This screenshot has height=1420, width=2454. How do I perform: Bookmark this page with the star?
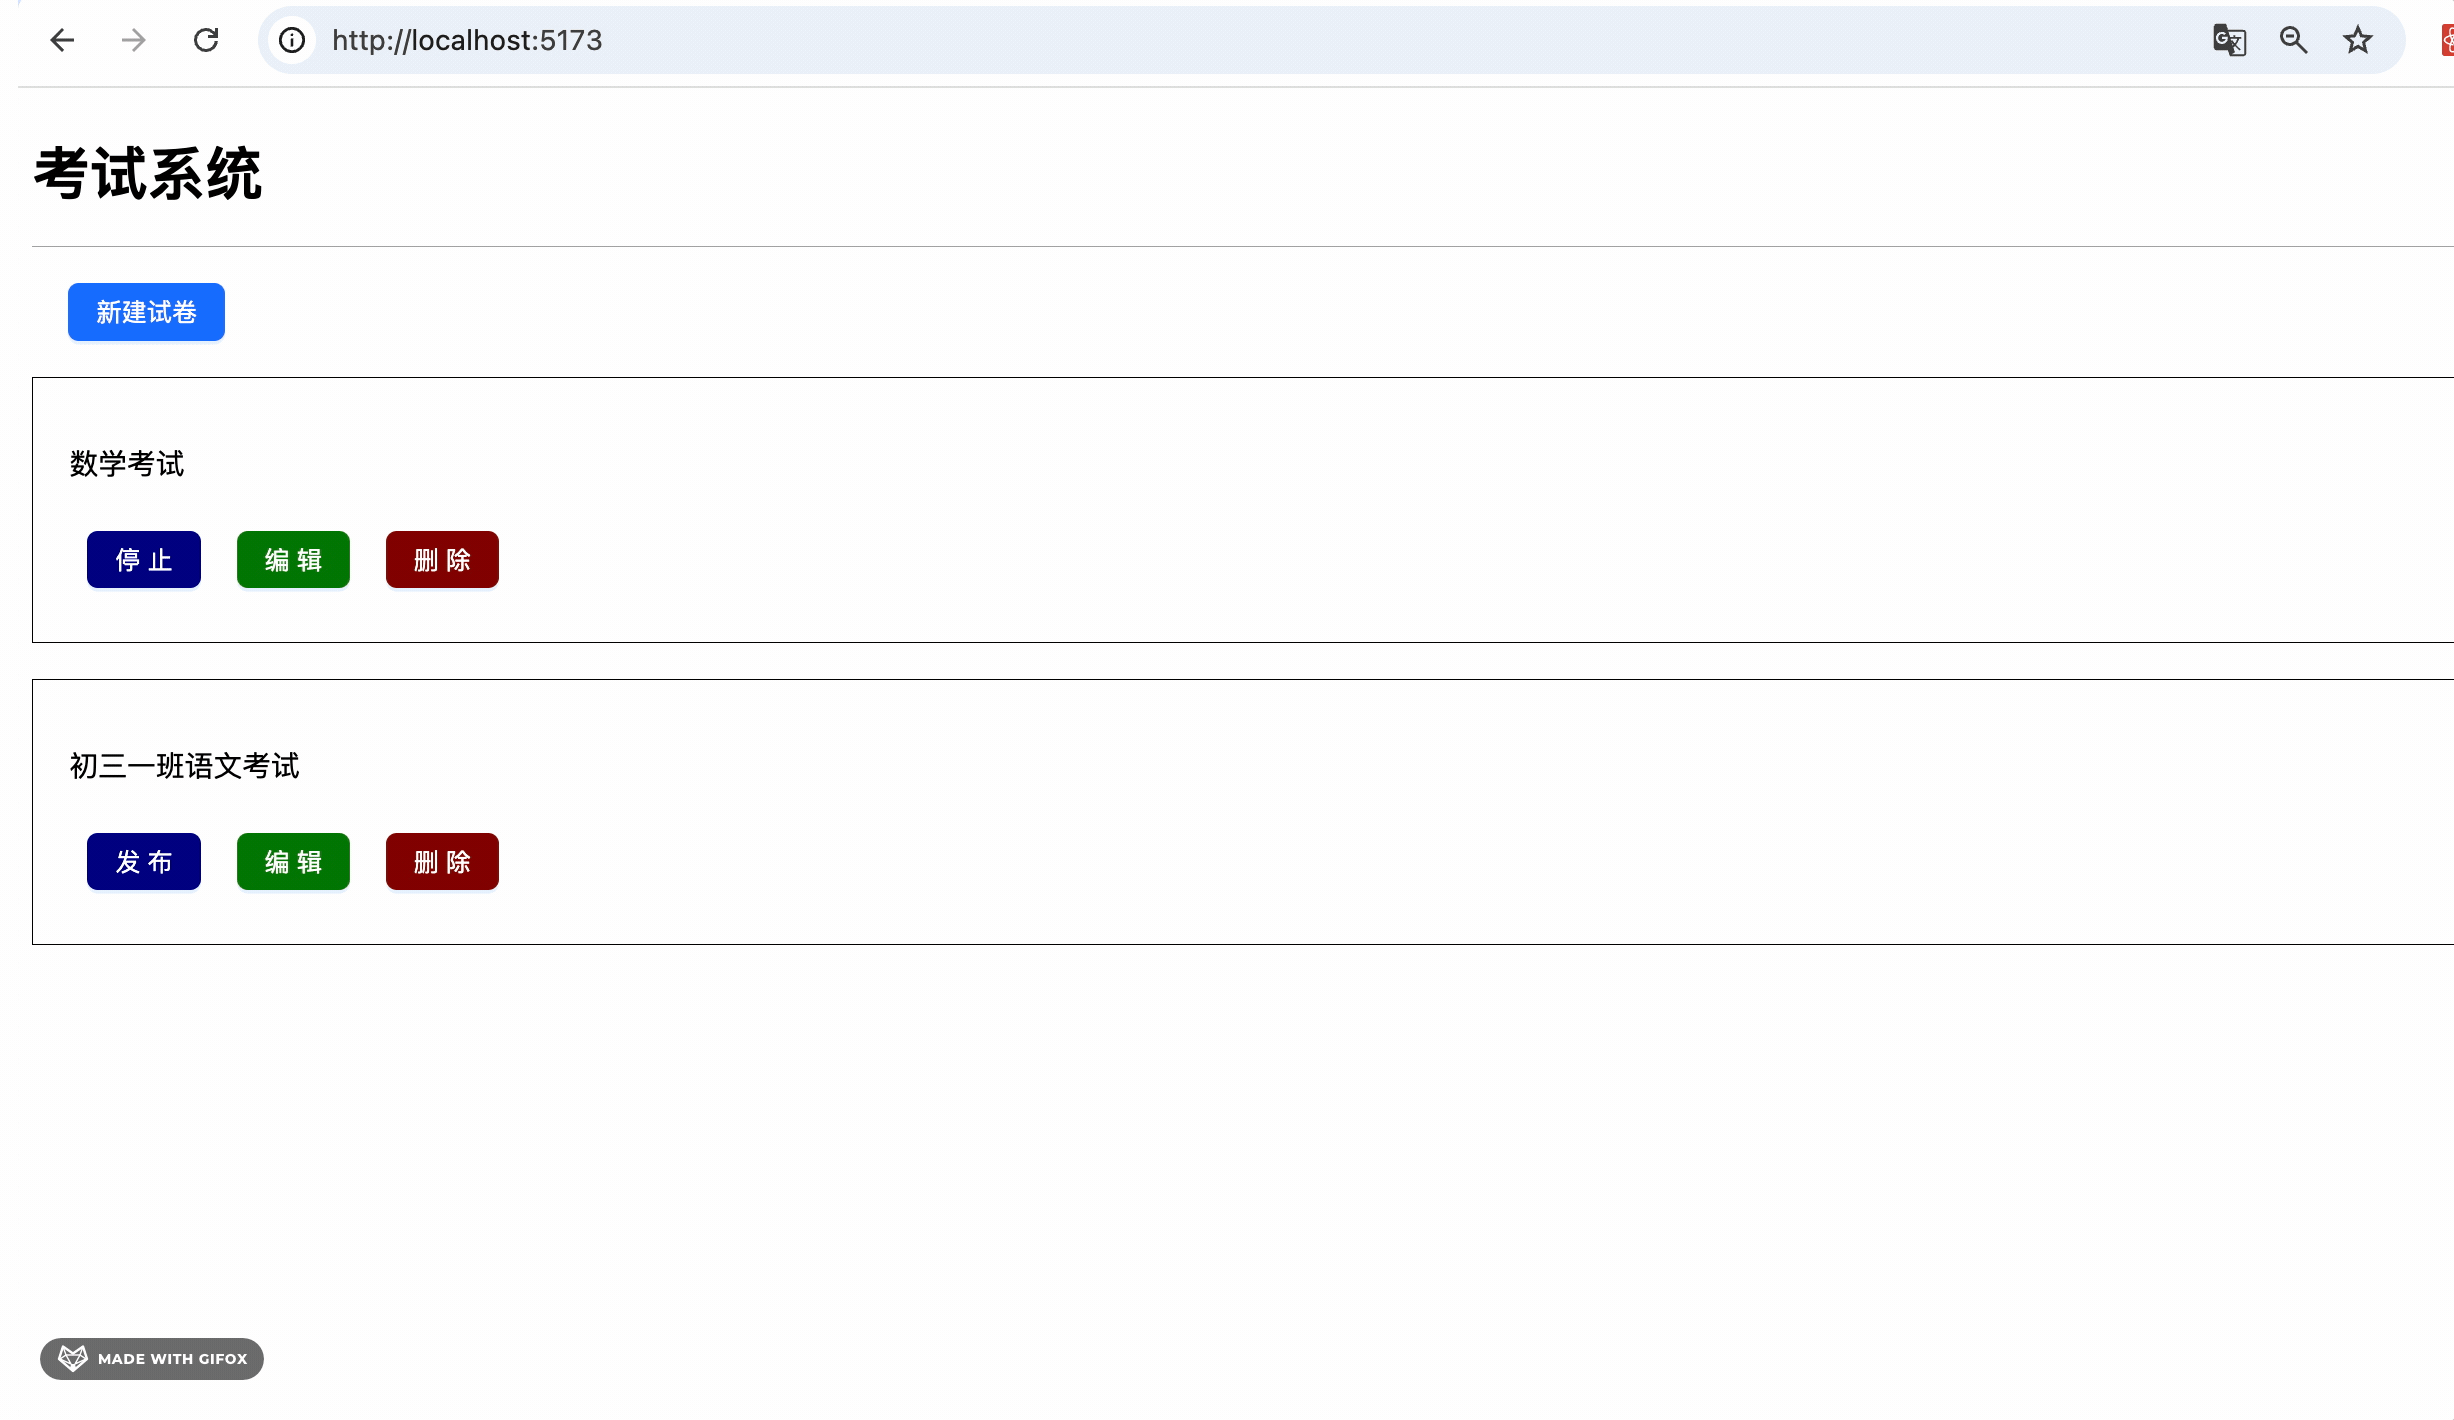[x=2357, y=40]
